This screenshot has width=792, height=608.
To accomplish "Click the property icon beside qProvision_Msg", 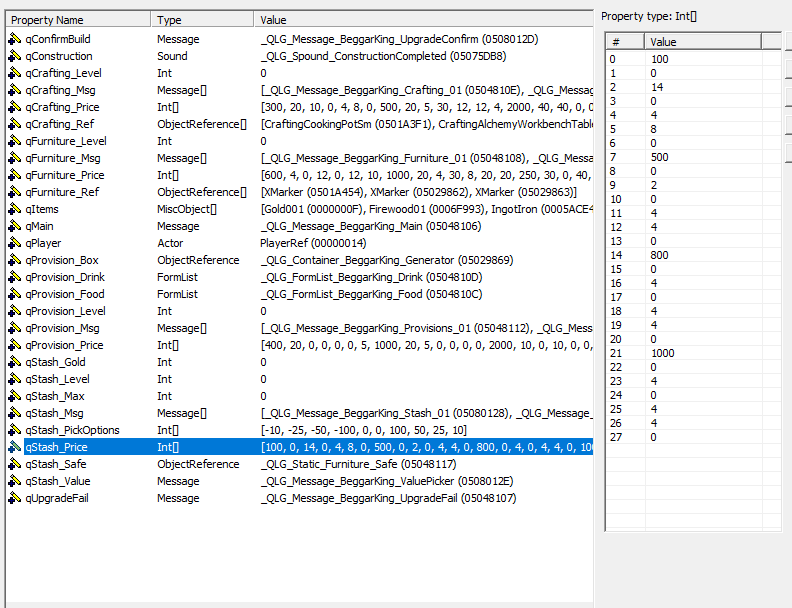I will pyautogui.click(x=15, y=328).
